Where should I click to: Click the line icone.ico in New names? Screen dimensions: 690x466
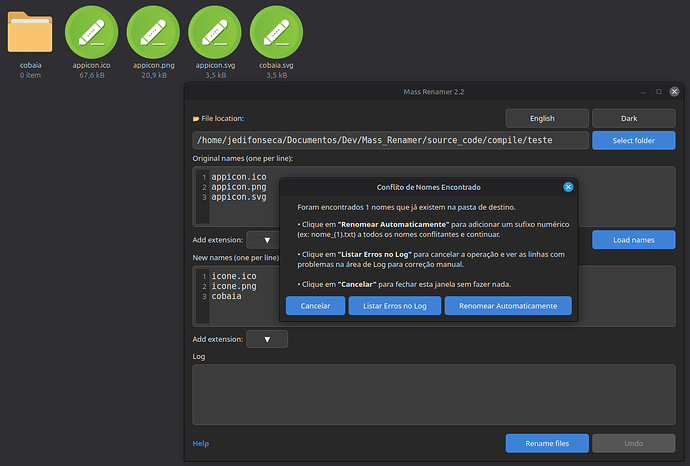click(234, 276)
